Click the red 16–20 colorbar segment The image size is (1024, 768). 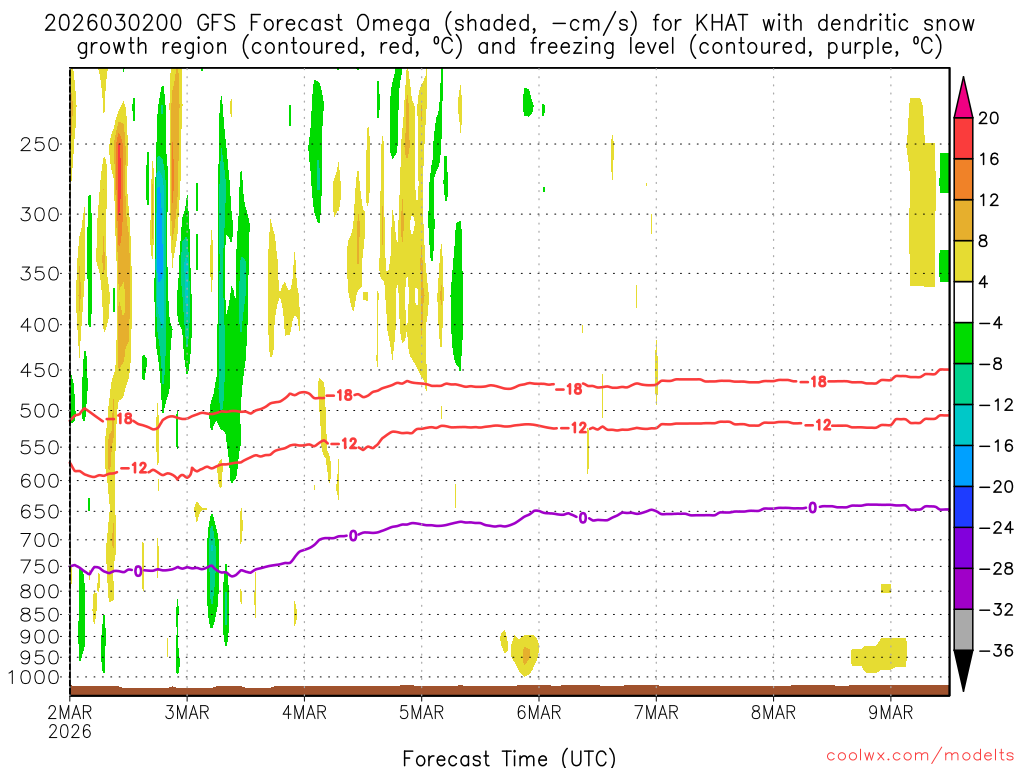click(963, 138)
